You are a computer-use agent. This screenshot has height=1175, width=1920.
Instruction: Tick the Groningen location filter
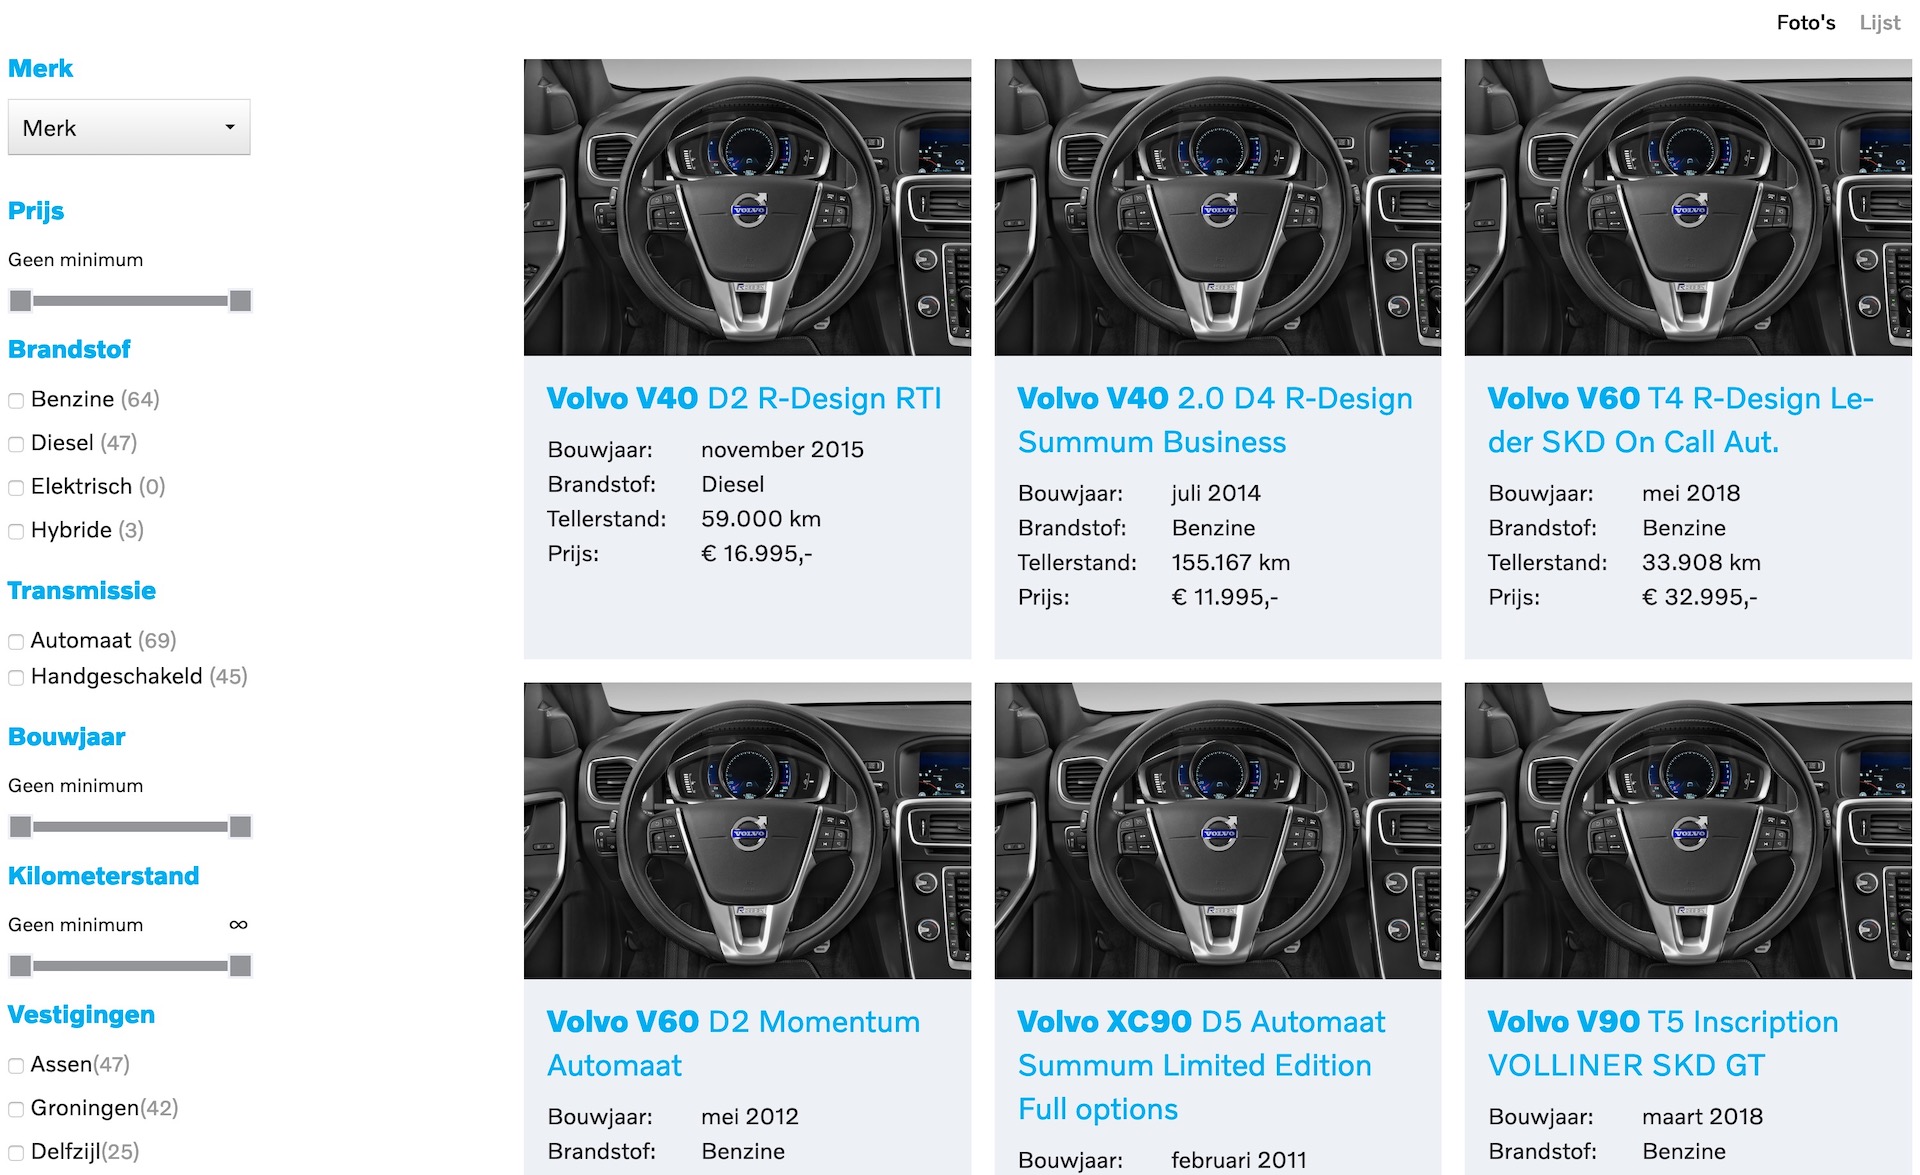pyautogui.click(x=16, y=1109)
